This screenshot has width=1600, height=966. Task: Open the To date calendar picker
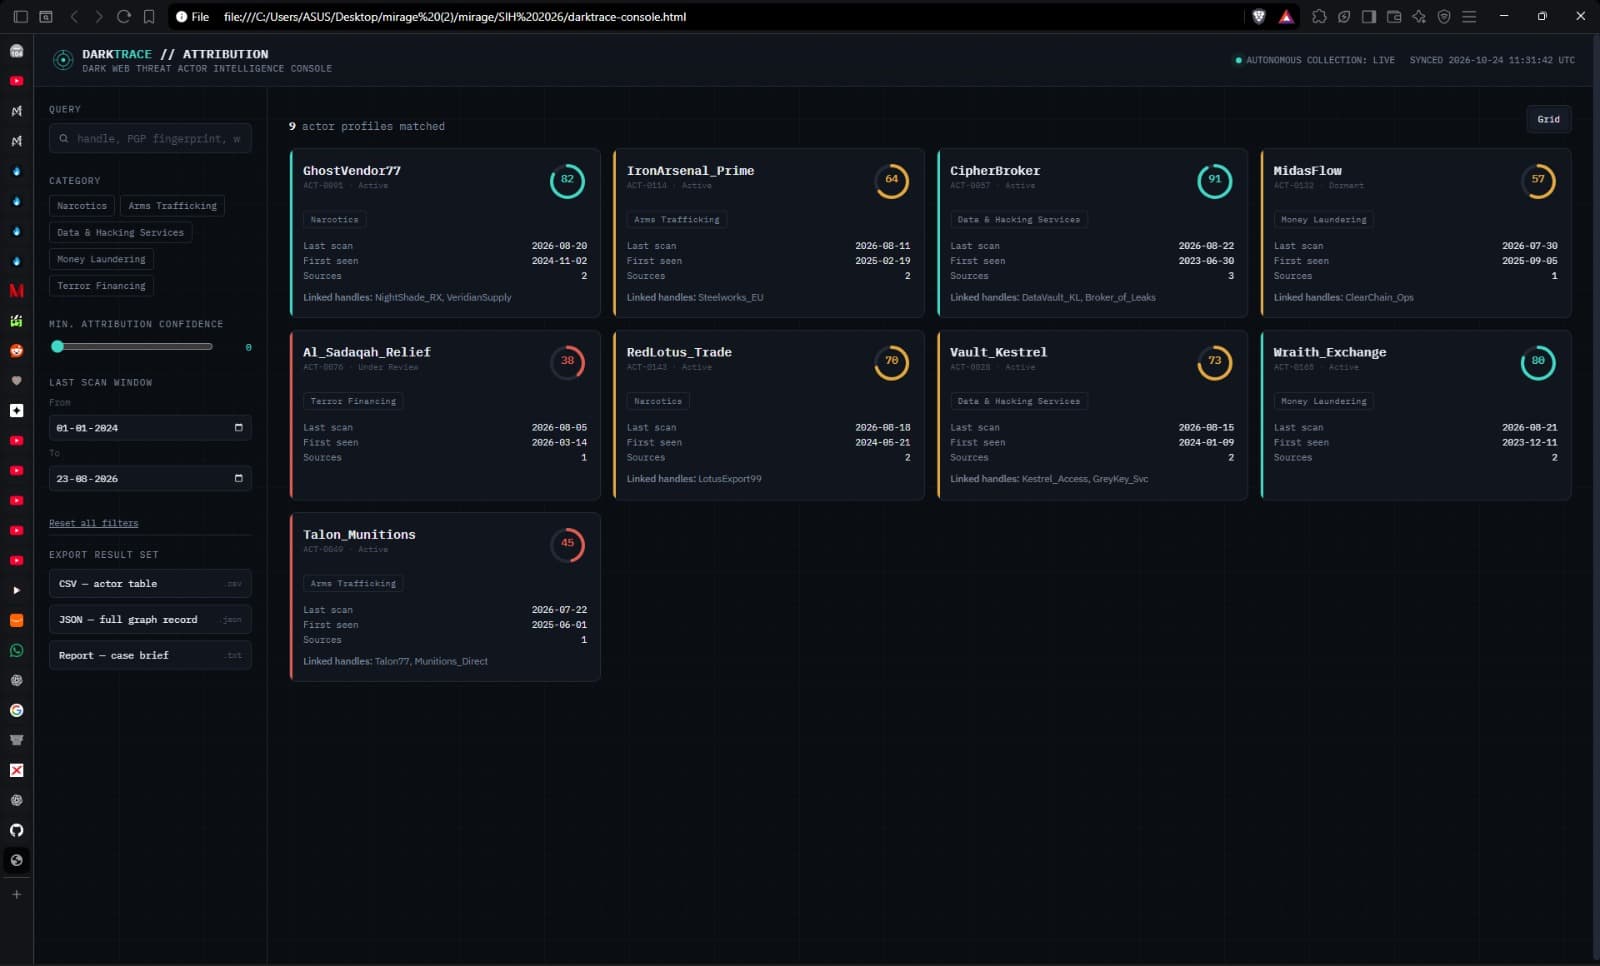pyautogui.click(x=238, y=478)
